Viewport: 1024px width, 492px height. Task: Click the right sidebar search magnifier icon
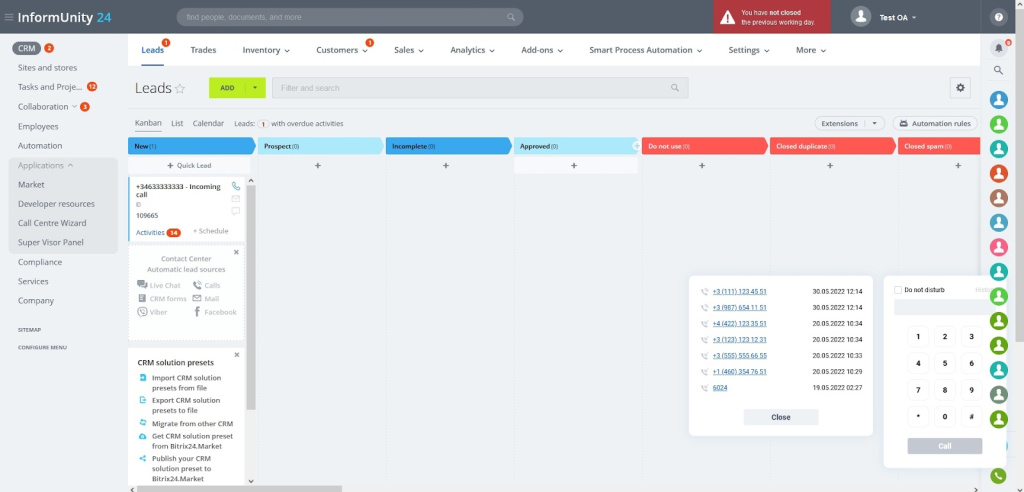coord(998,70)
